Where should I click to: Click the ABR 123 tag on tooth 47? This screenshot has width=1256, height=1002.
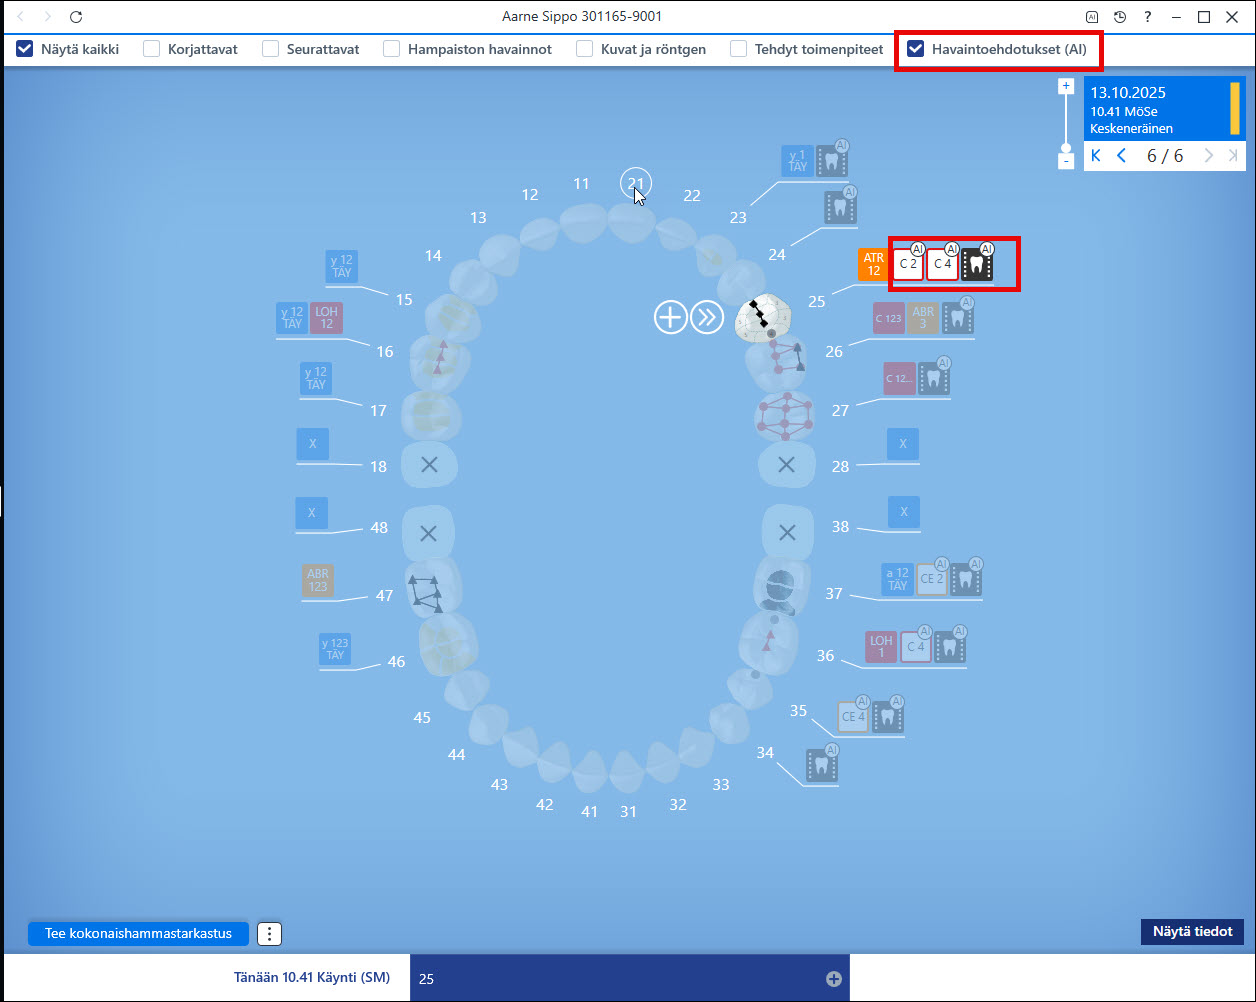(x=318, y=581)
